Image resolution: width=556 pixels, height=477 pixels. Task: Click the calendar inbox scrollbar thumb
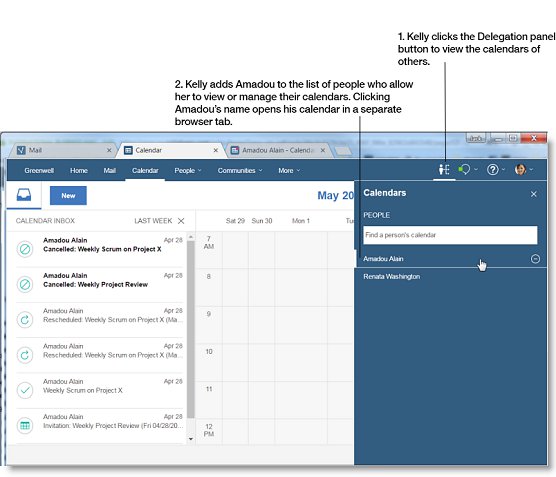191,329
